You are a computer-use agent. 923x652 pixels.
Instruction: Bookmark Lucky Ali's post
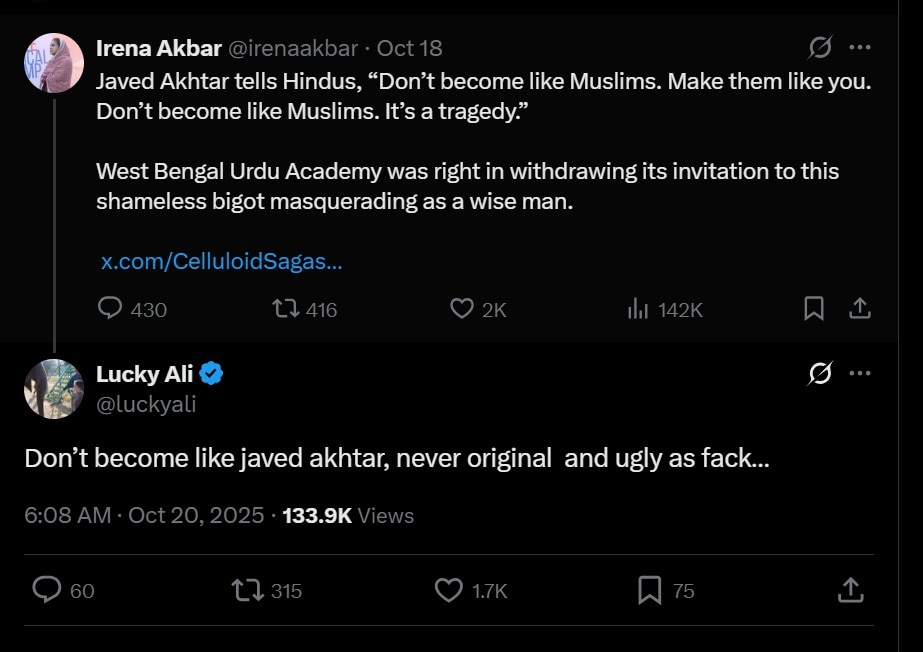[650, 590]
